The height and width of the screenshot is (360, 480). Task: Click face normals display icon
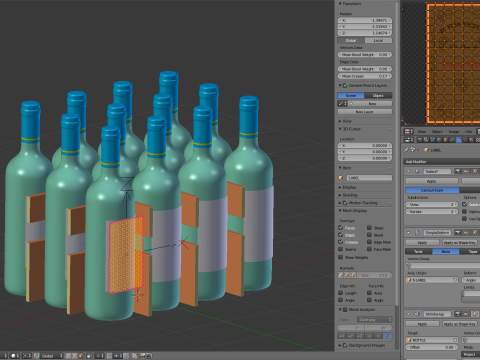coord(353,275)
